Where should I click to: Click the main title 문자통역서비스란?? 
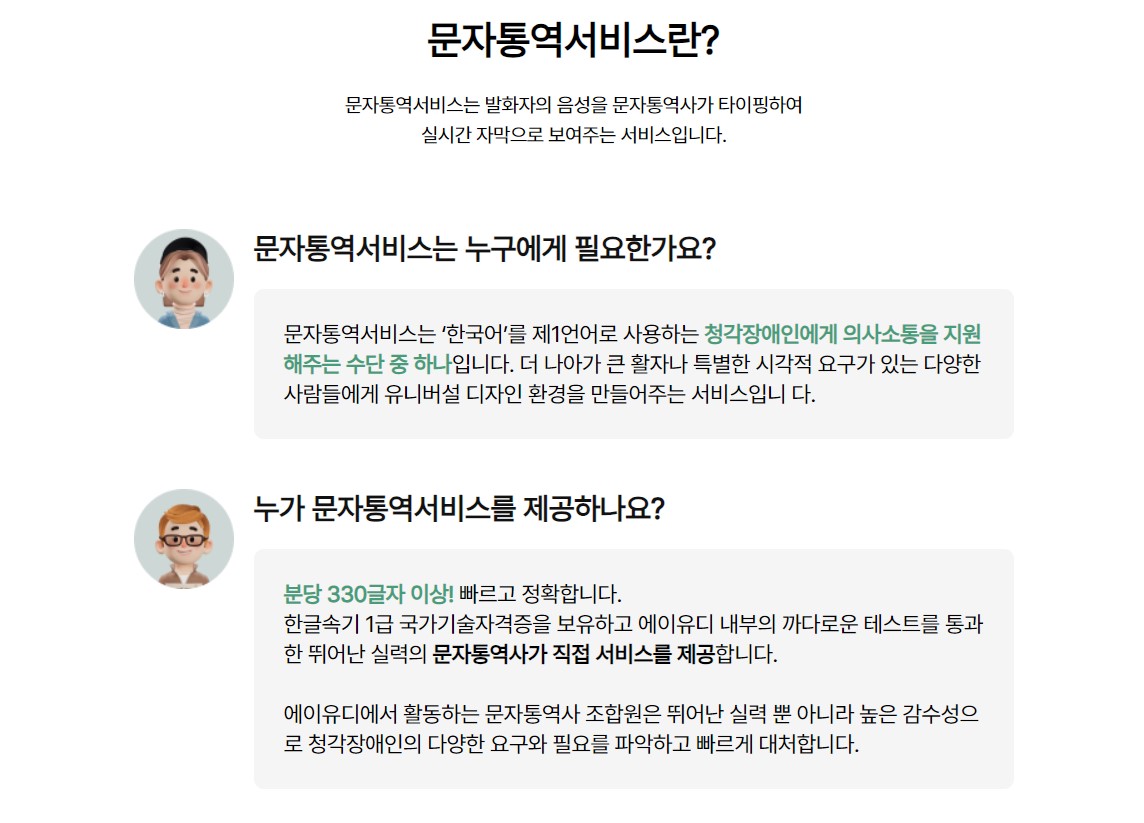(x=573, y=40)
